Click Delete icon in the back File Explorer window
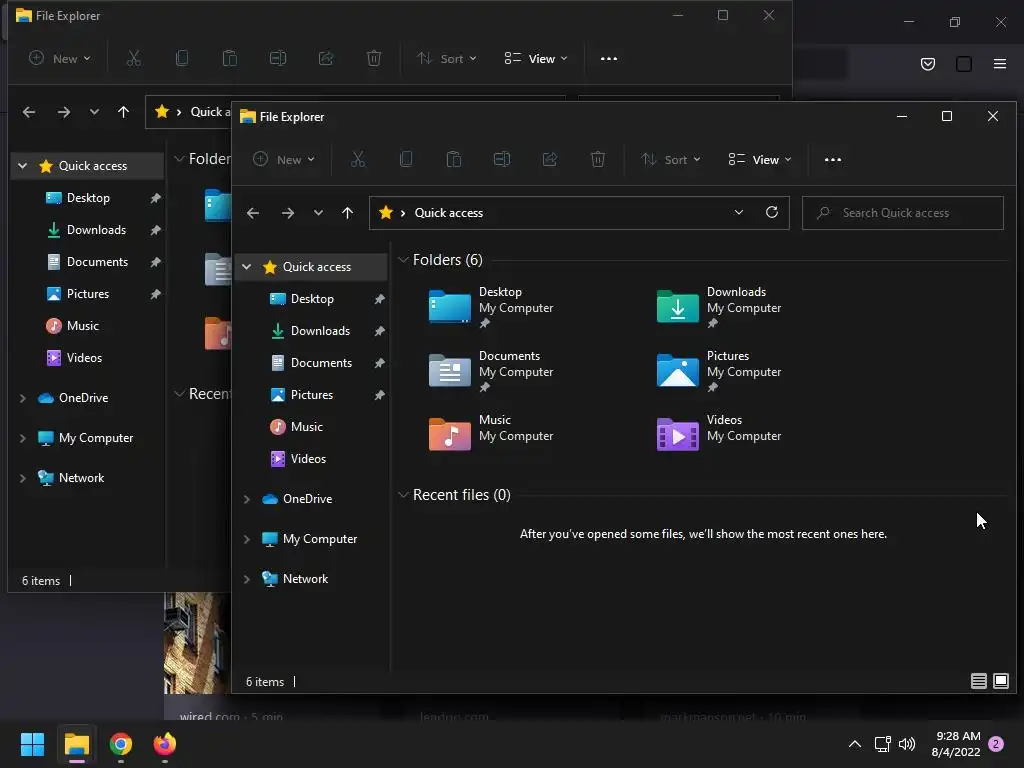1024x768 pixels. [x=374, y=59]
